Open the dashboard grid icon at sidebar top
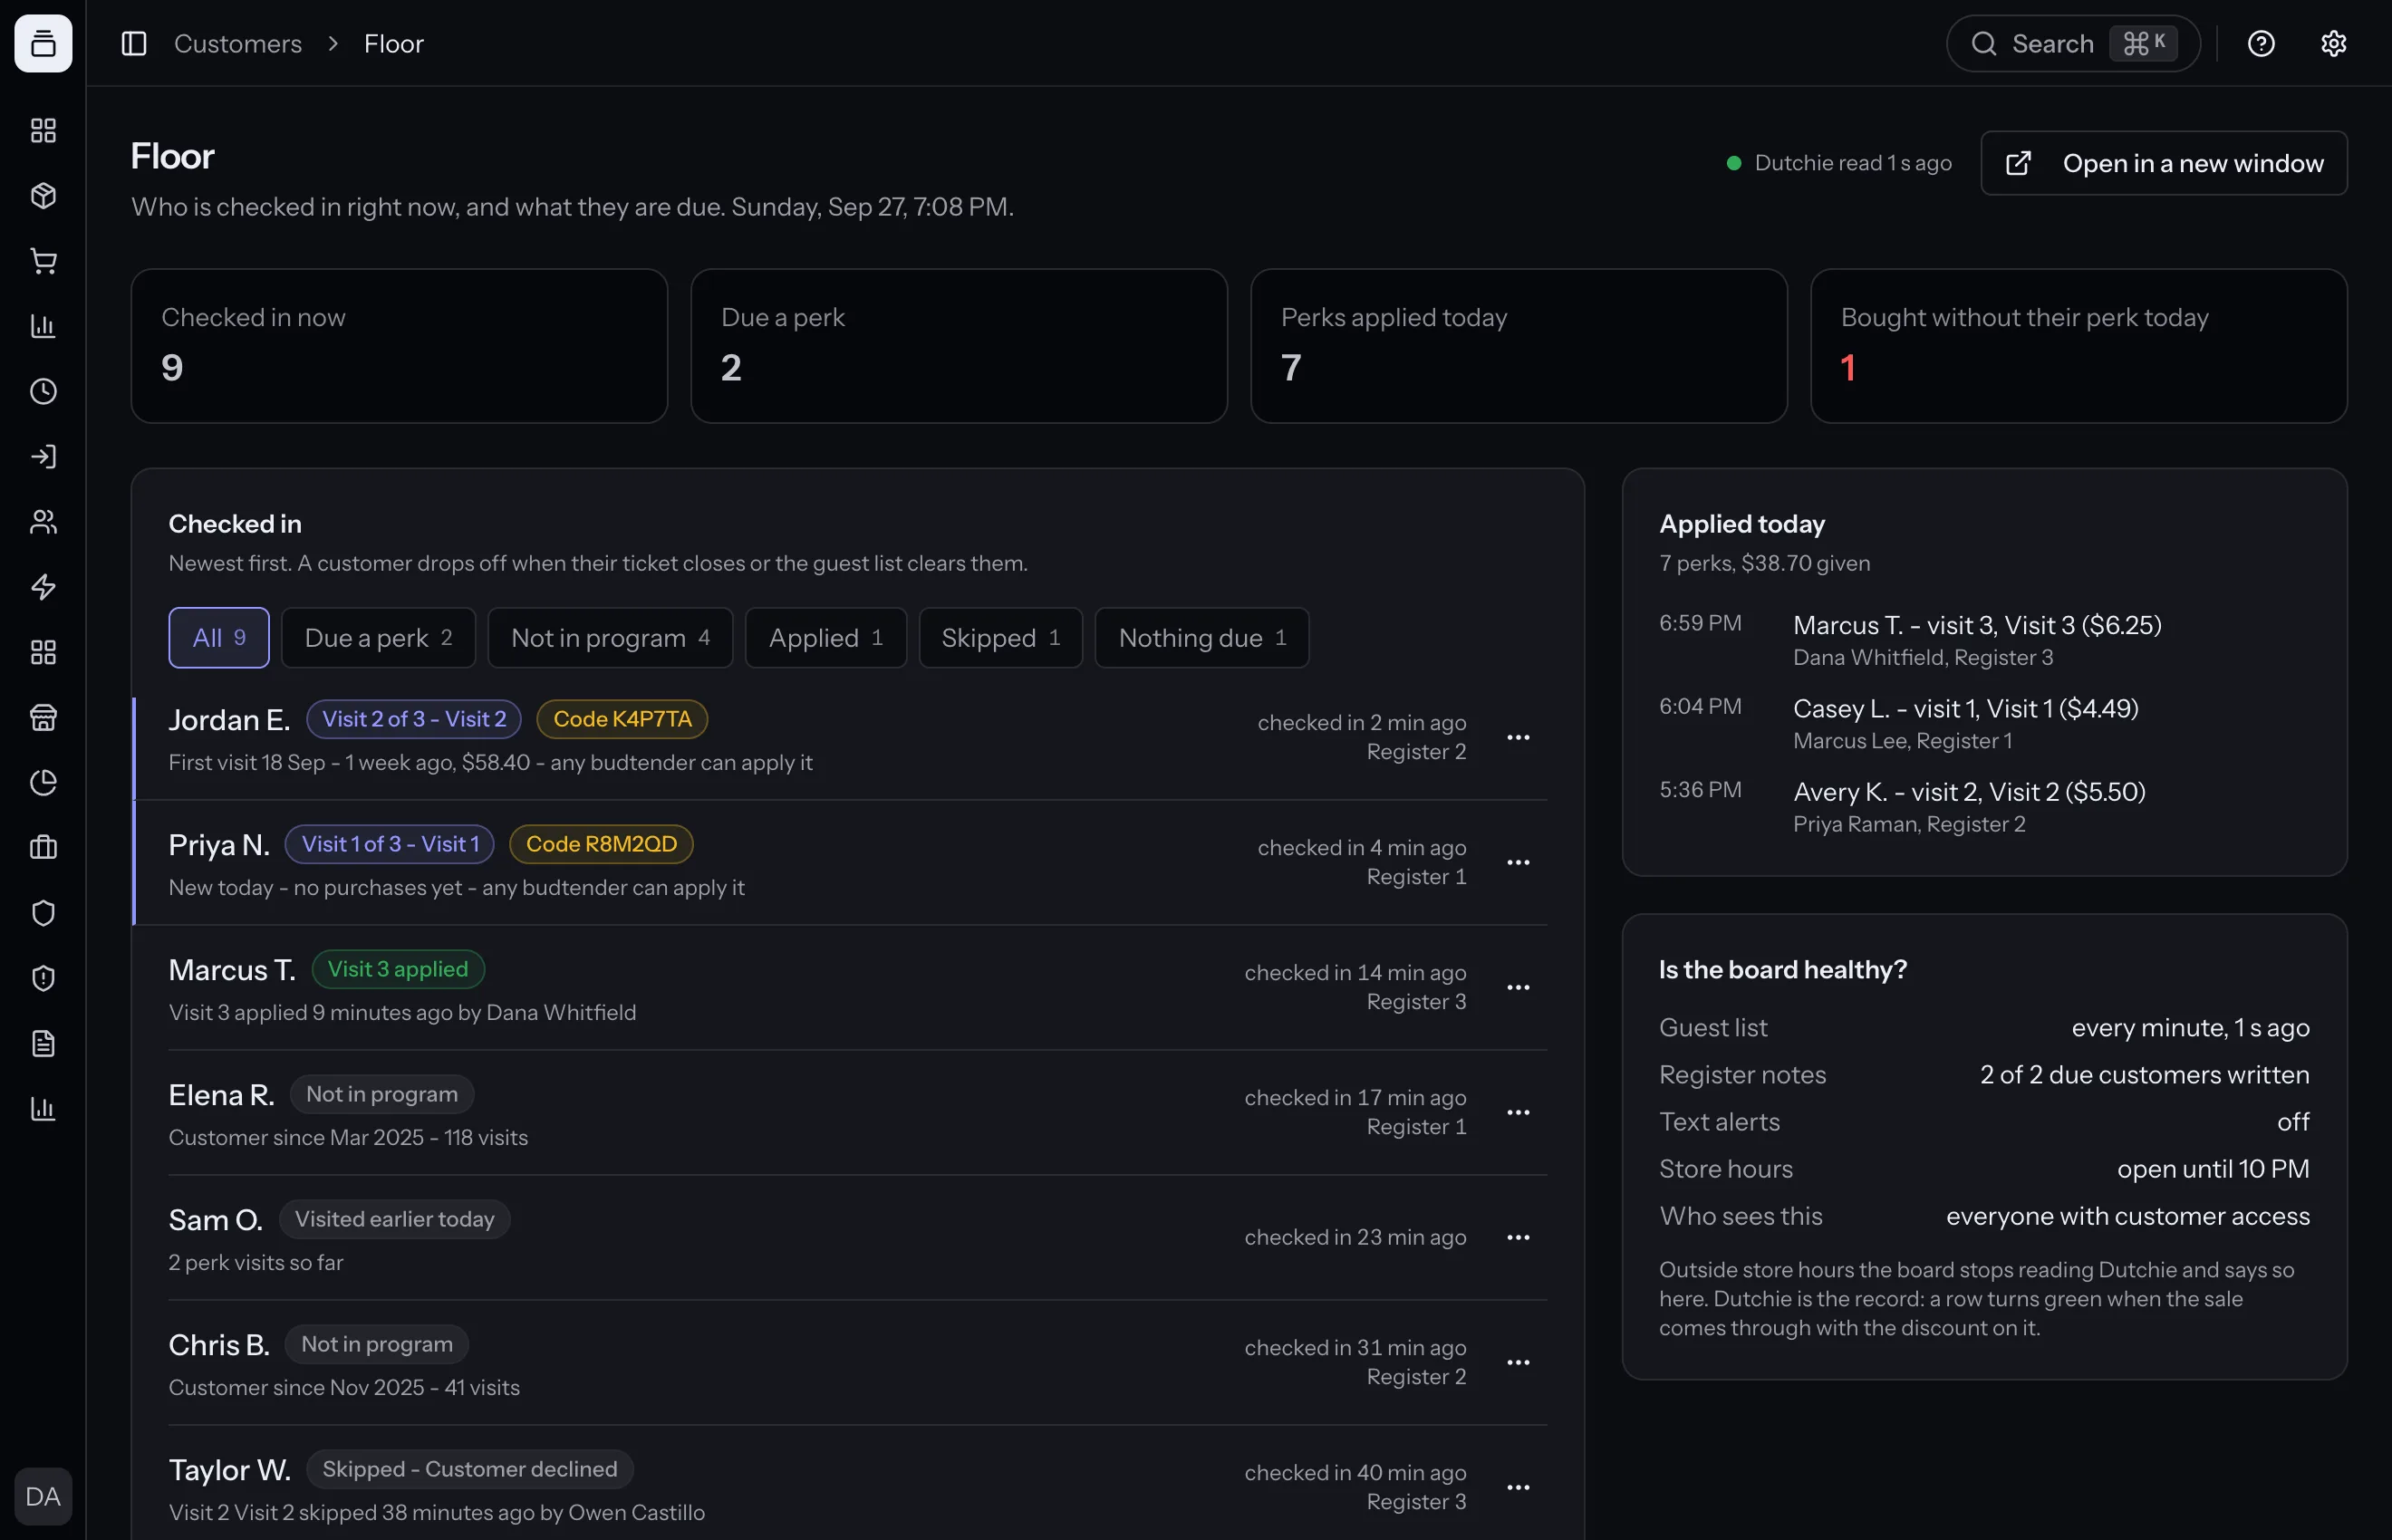The width and height of the screenshot is (2392, 1540). 43,130
